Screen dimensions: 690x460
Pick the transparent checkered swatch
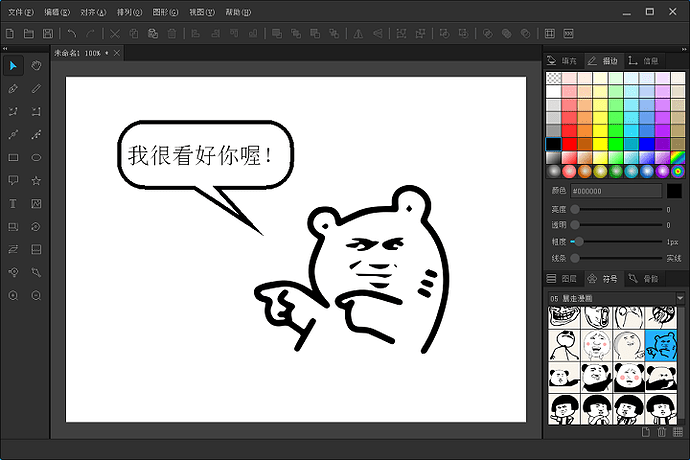click(554, 78)
